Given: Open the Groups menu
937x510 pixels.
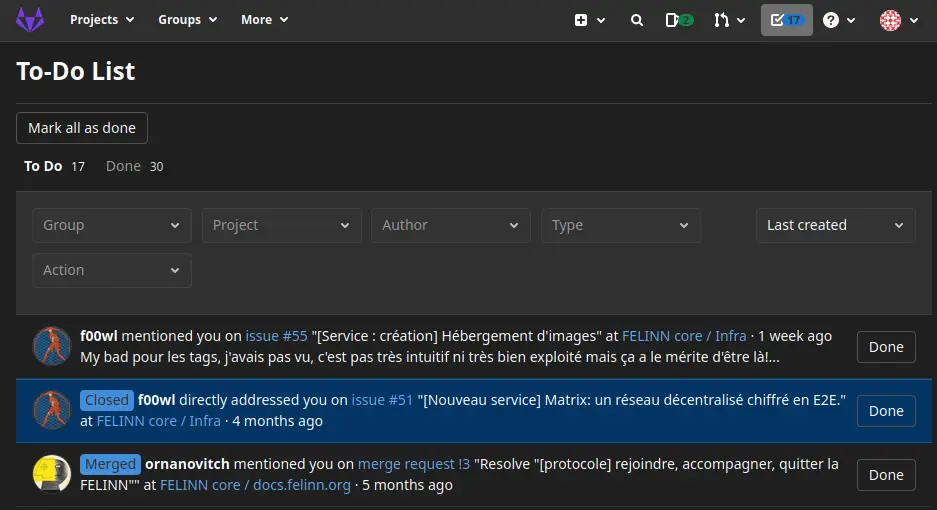Looking at the screenshot, I should [x=187, y=20].
